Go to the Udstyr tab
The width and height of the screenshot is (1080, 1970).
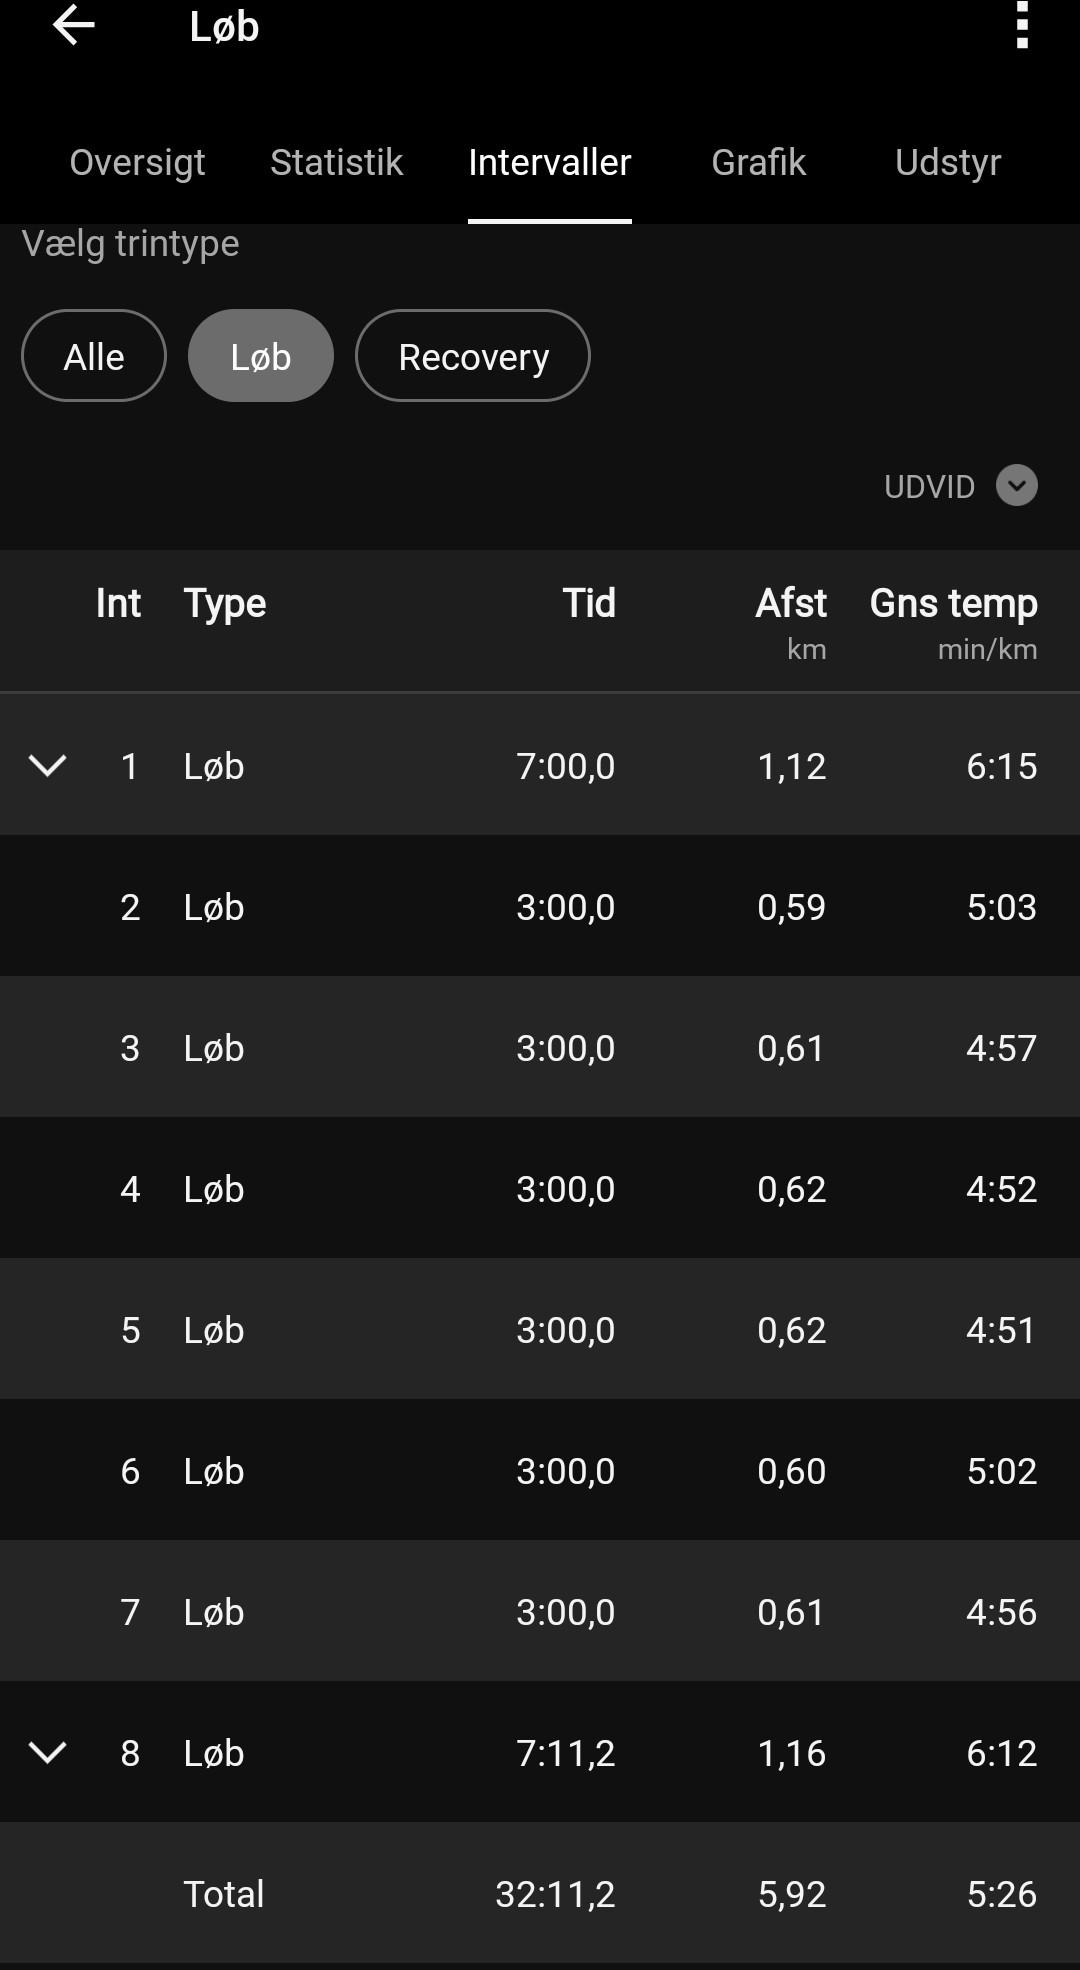click(x=947, y=162)
